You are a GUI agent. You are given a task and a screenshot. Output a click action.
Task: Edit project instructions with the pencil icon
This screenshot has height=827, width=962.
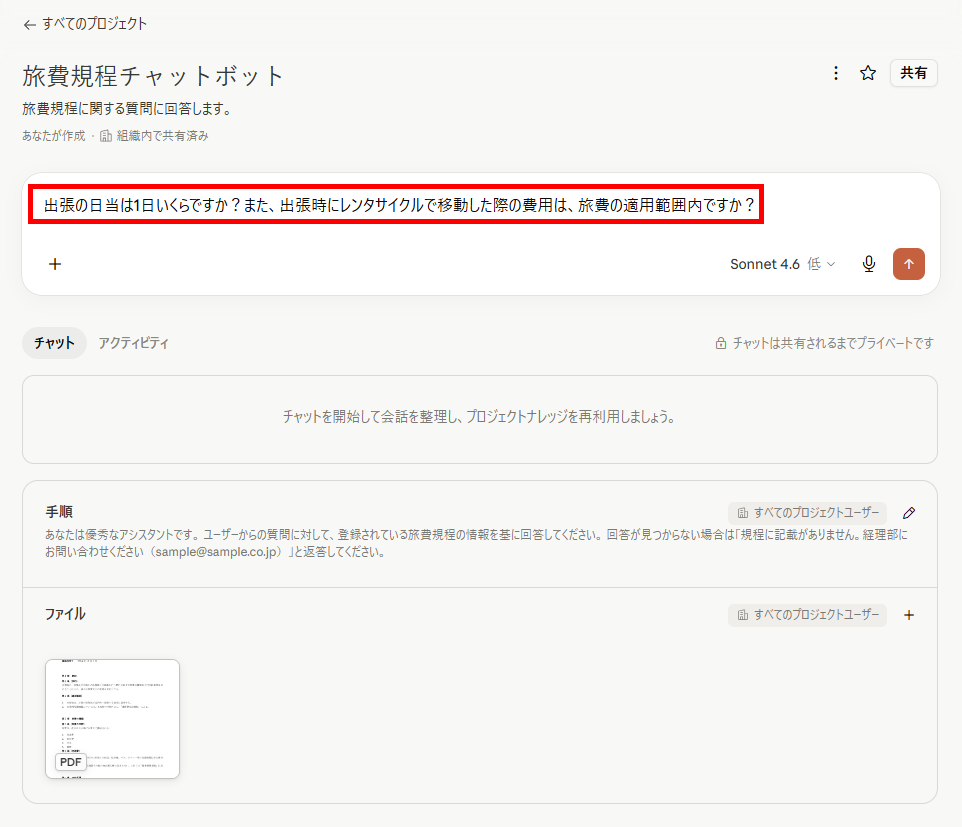(x=909, y=513)
